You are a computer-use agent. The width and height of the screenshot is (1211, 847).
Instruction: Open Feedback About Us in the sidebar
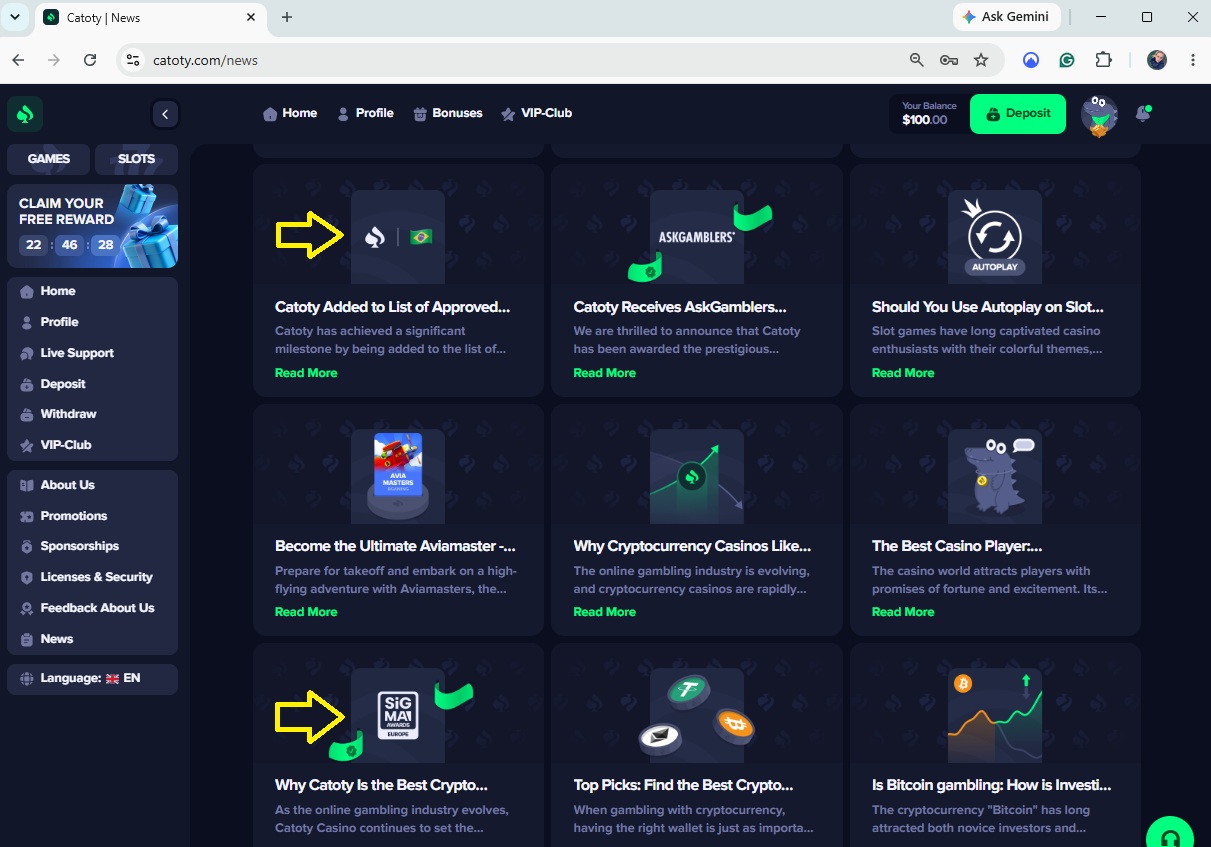pyautogui.click(x=92, y=608)
